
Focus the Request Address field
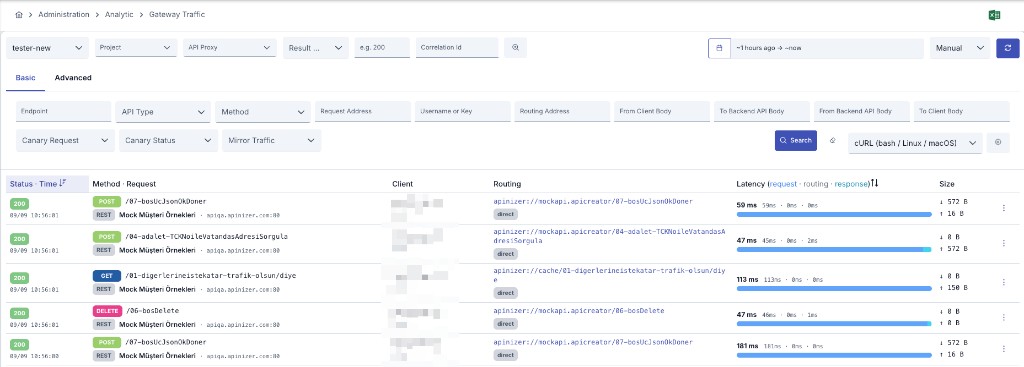point(362,112)
